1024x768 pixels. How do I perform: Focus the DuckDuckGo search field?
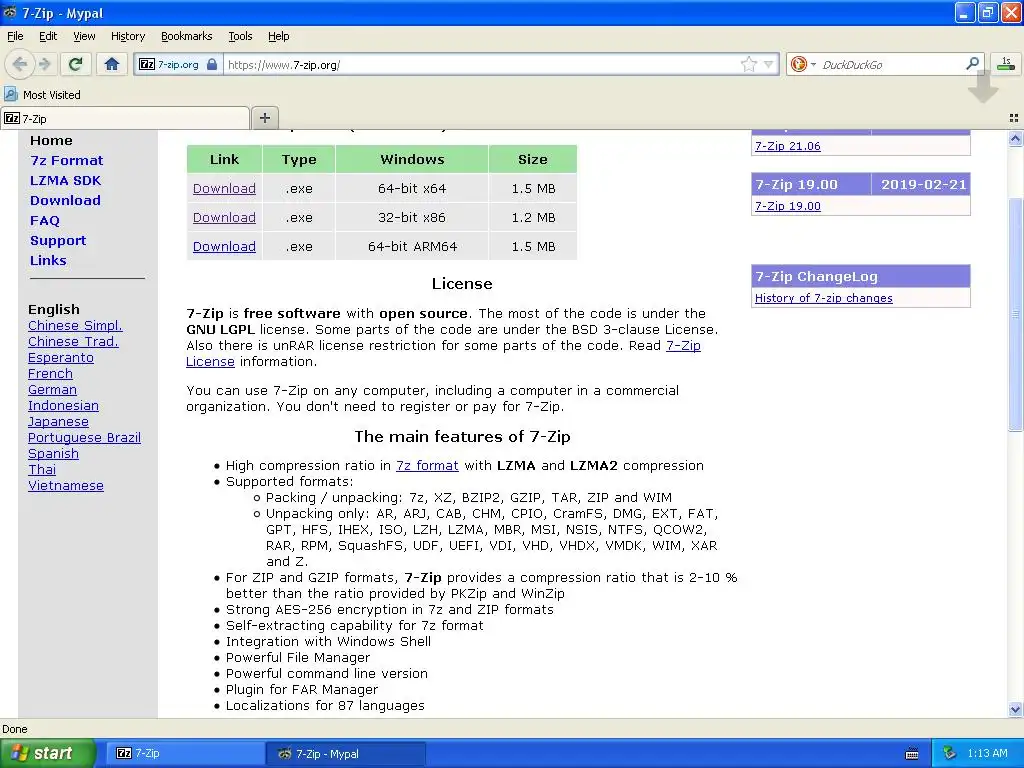coord(891,65)
